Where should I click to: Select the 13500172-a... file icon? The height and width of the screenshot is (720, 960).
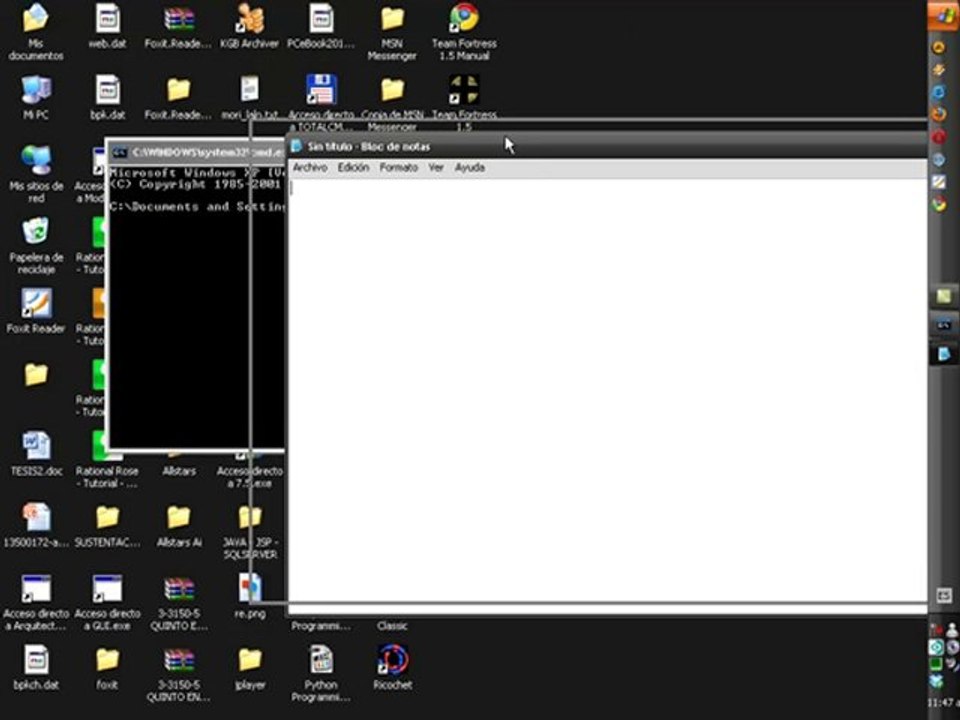point(36,525)
